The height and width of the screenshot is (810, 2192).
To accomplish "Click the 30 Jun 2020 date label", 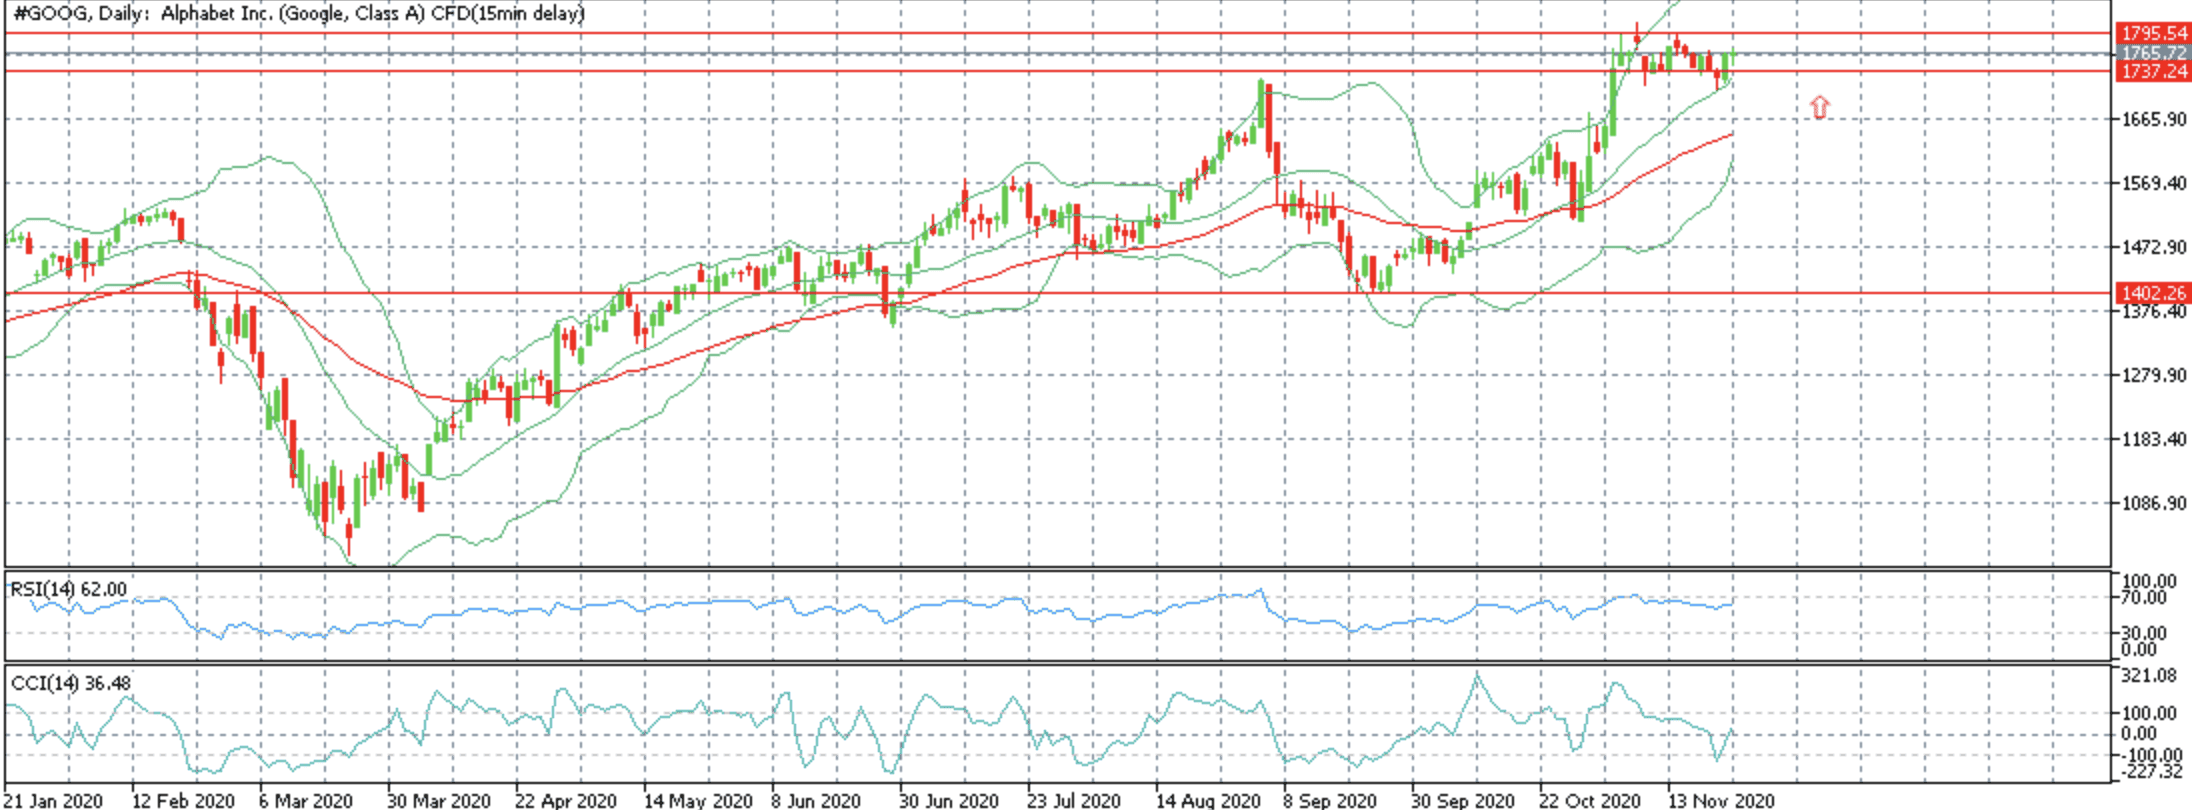I will [x=949, y=800].
